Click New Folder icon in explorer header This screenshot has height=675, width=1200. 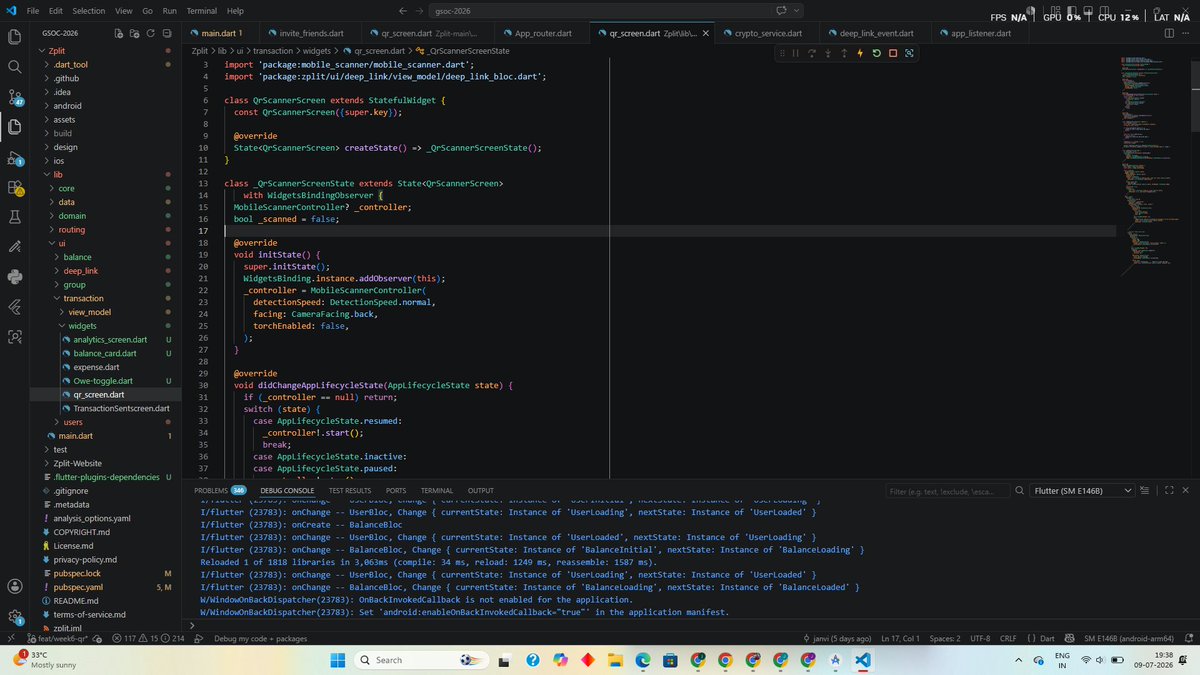[x=134, y=33]
